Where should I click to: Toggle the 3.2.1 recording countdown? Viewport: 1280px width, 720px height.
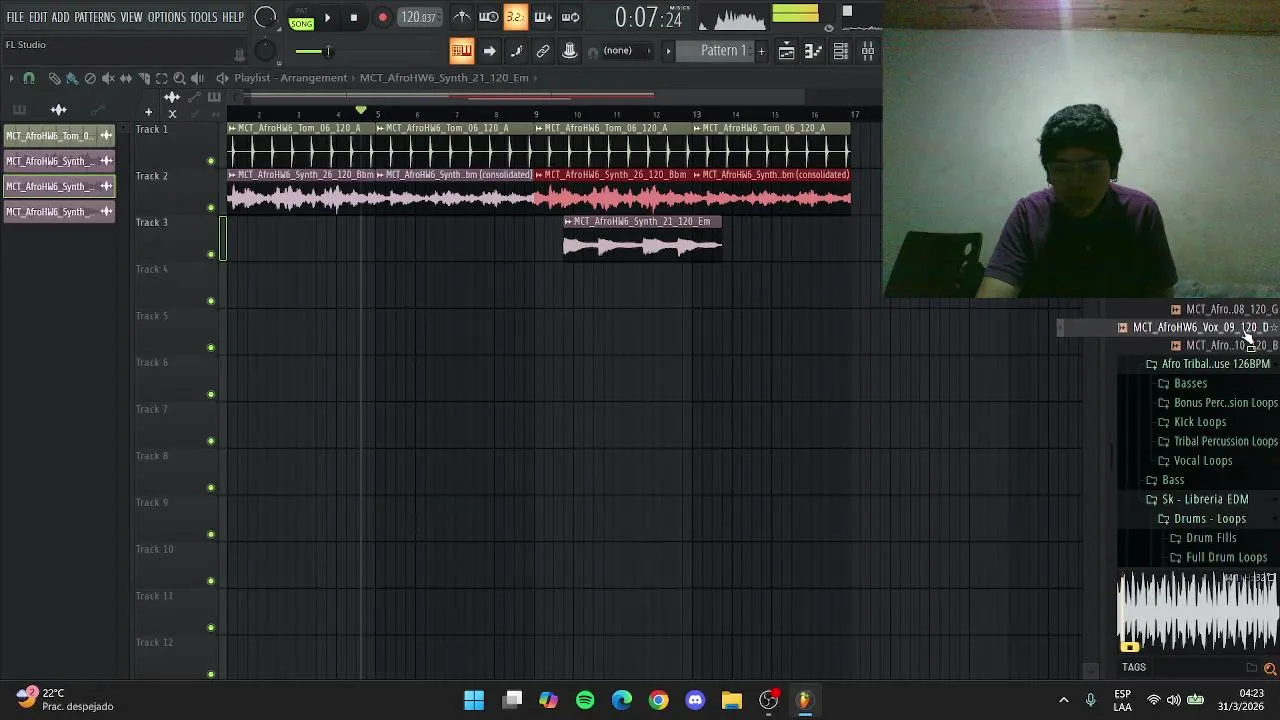[x=515, y=17]
